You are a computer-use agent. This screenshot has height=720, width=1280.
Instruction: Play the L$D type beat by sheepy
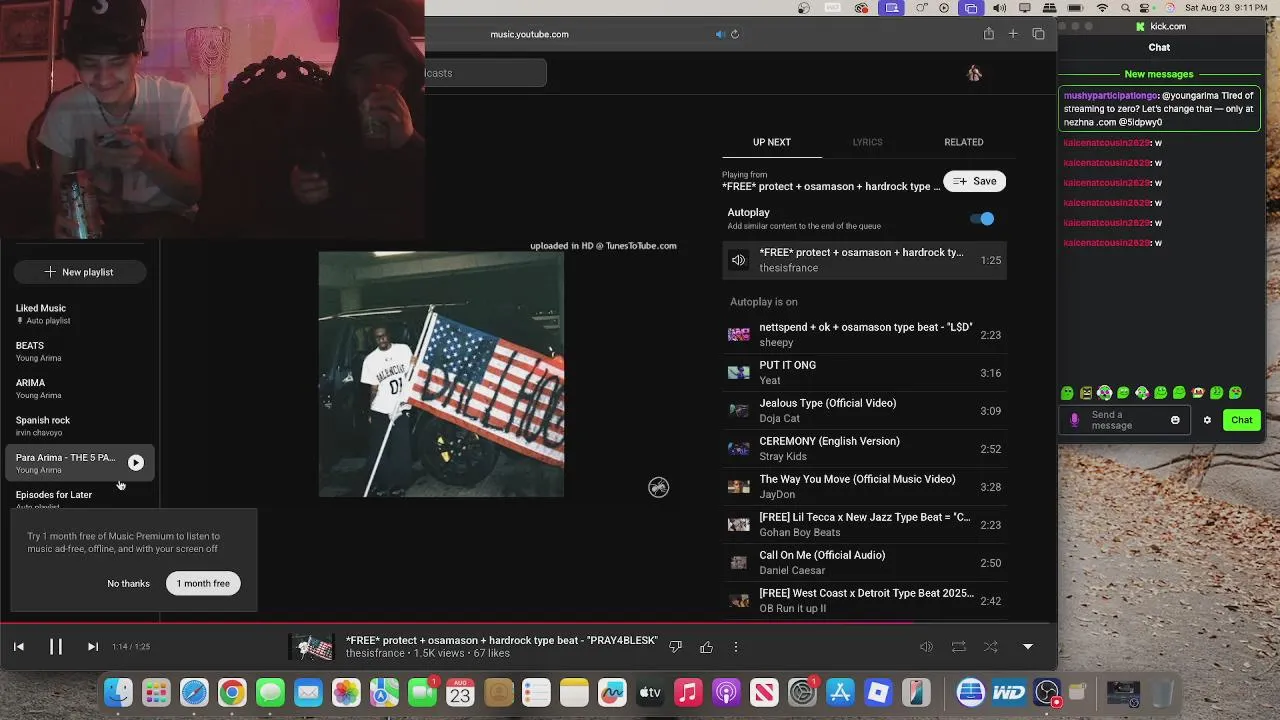pos(865,335)
